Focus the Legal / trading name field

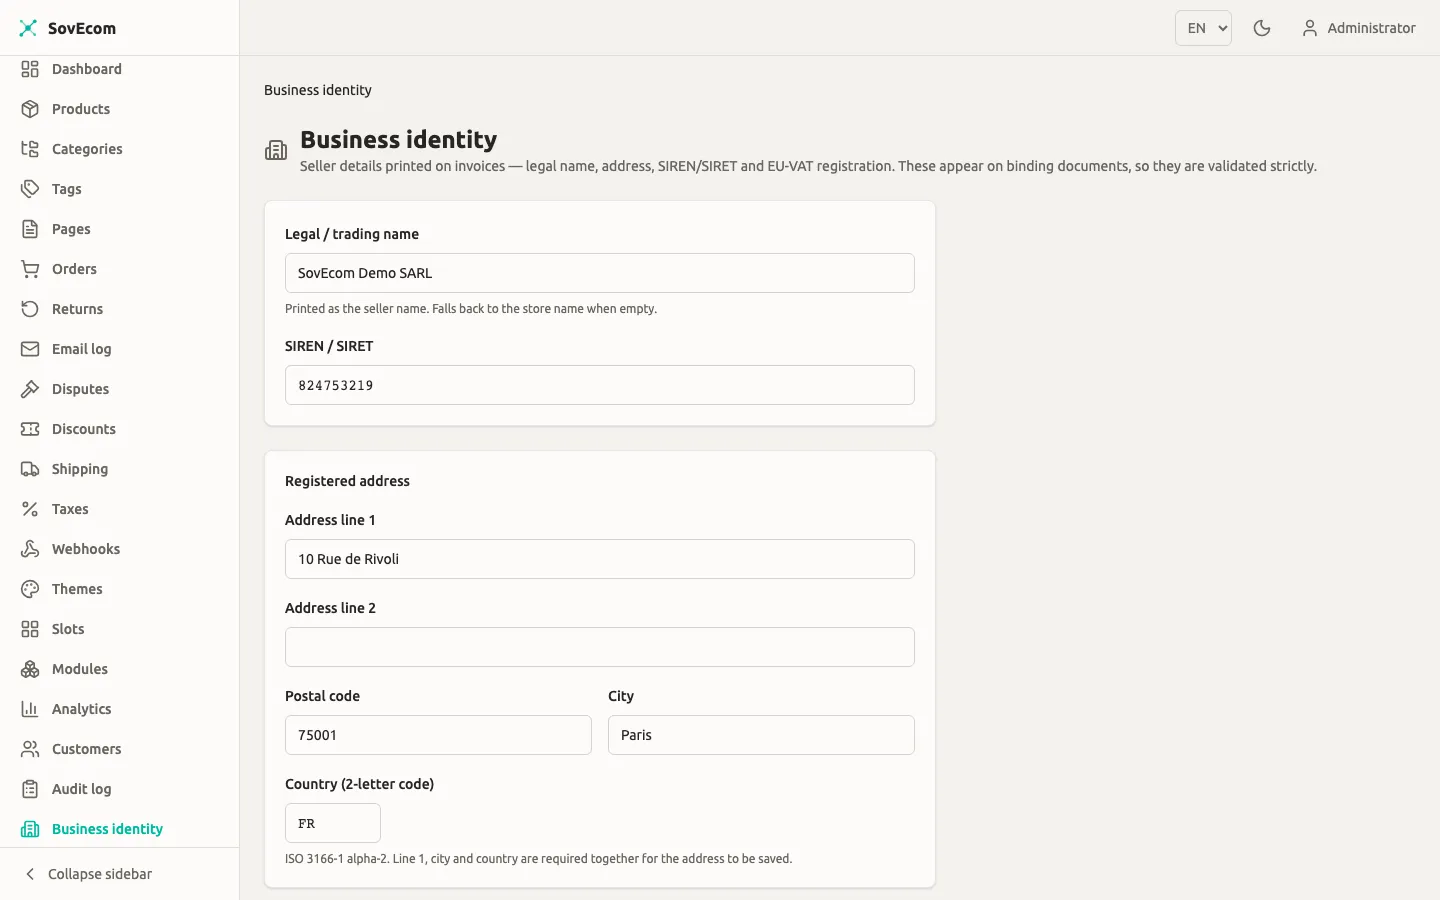point(600,273)
